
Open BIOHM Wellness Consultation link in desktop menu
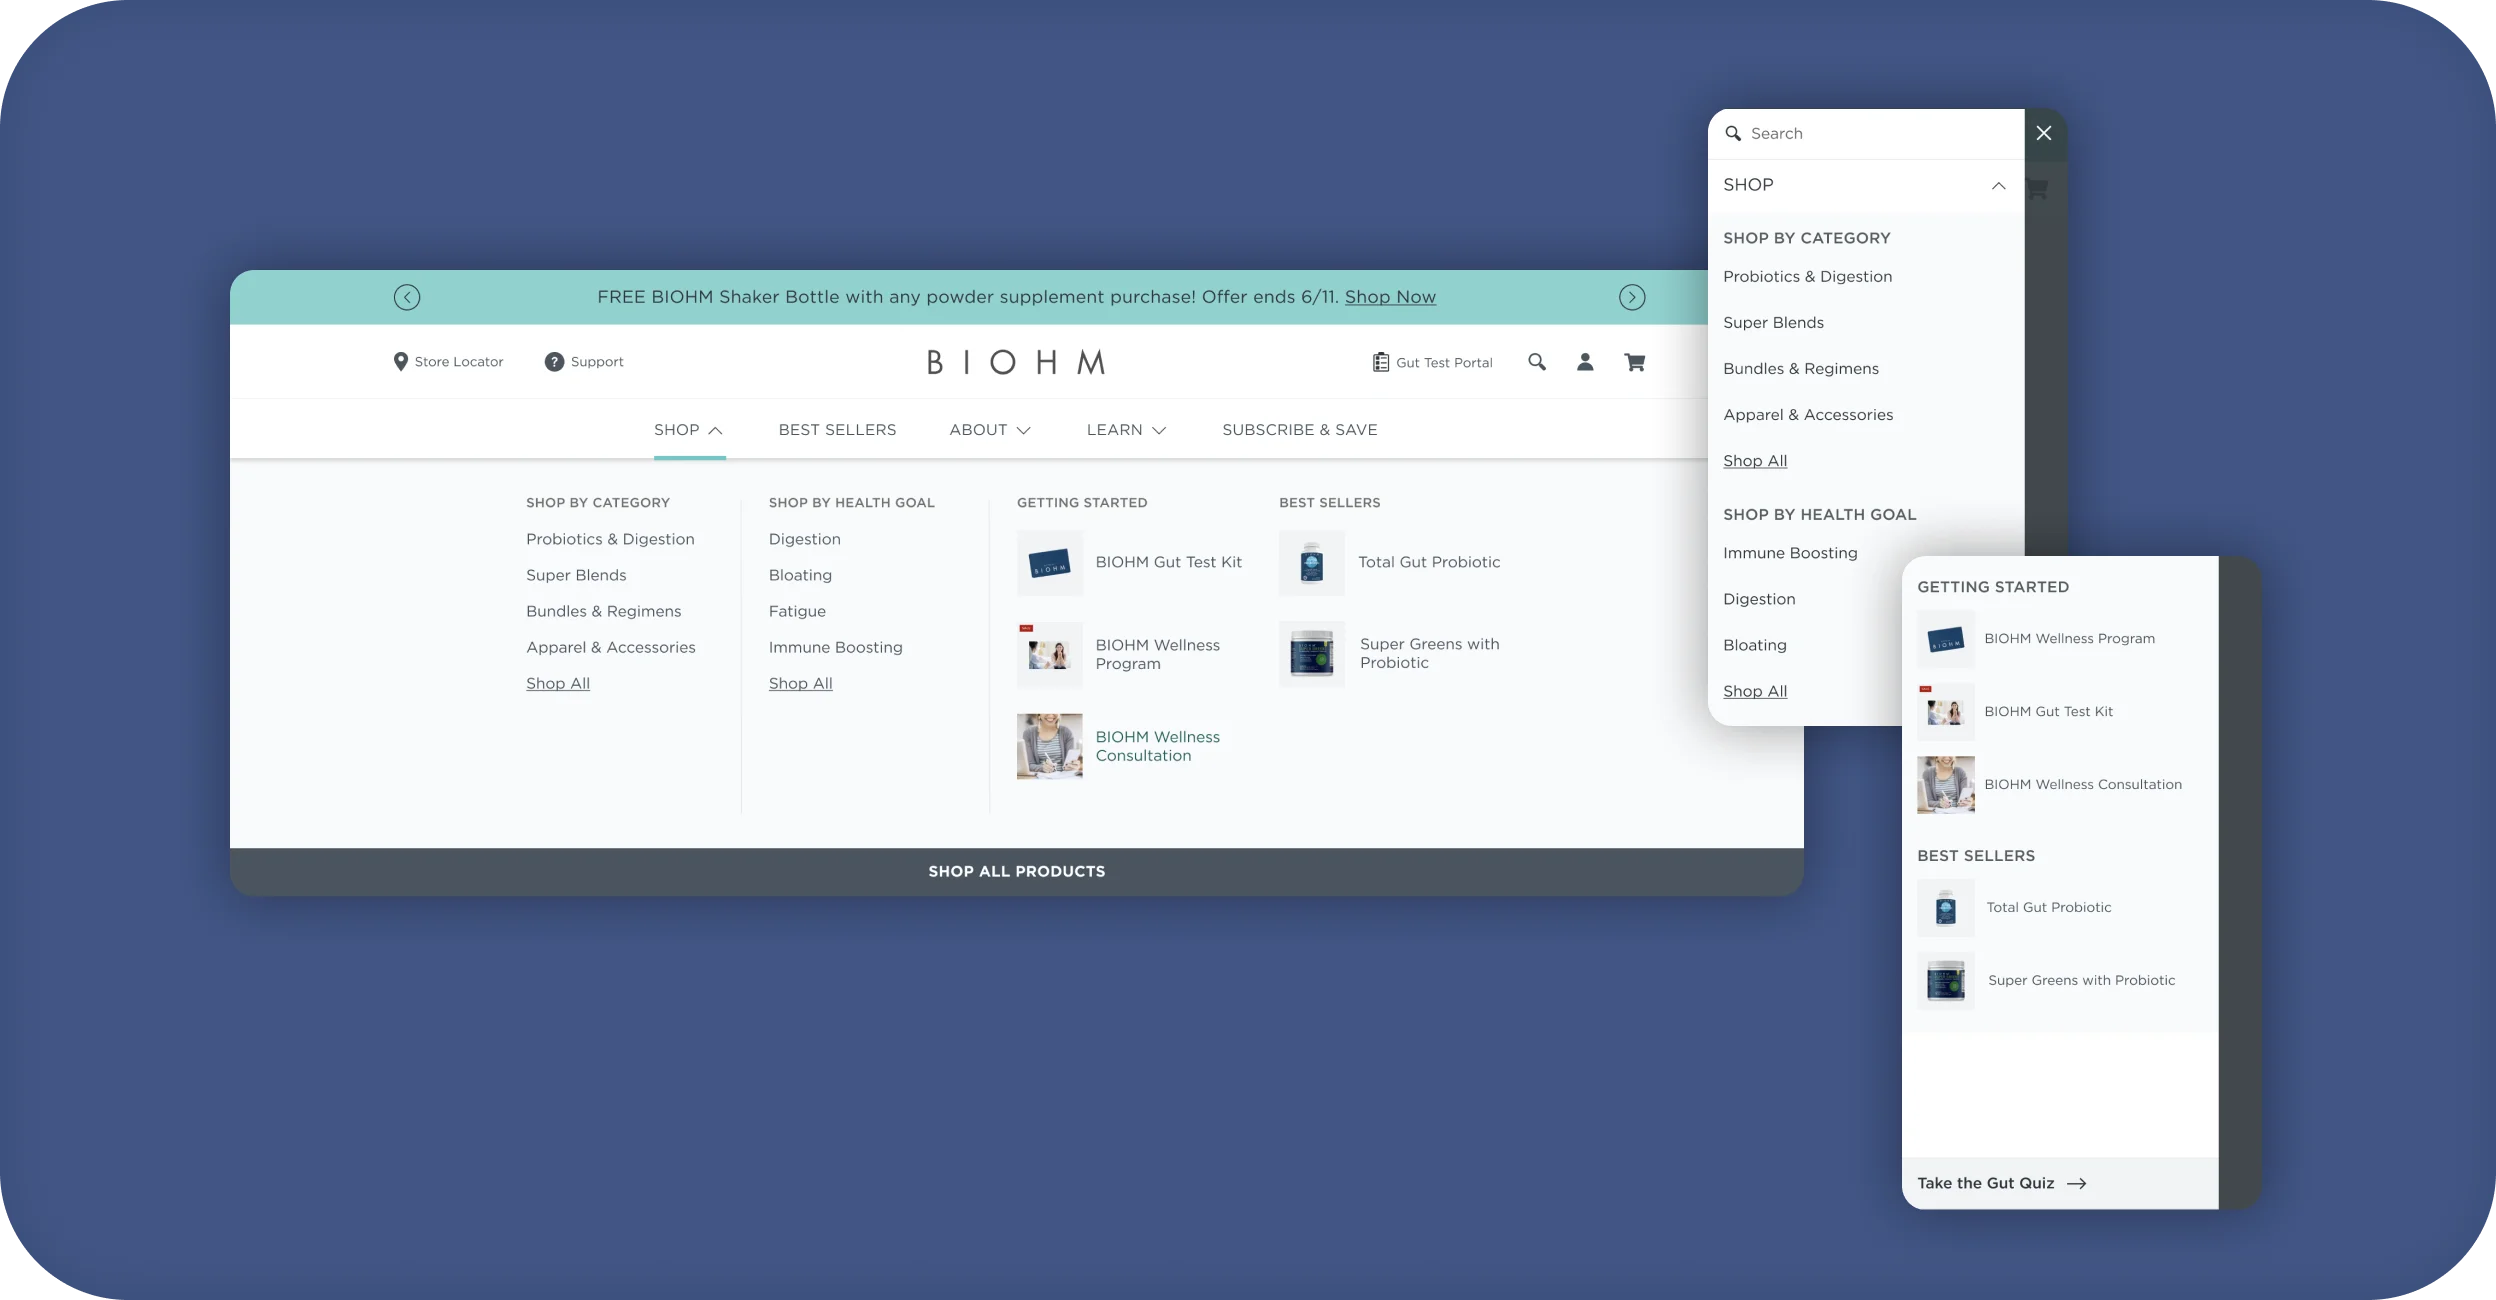(x=1157, y=746)
